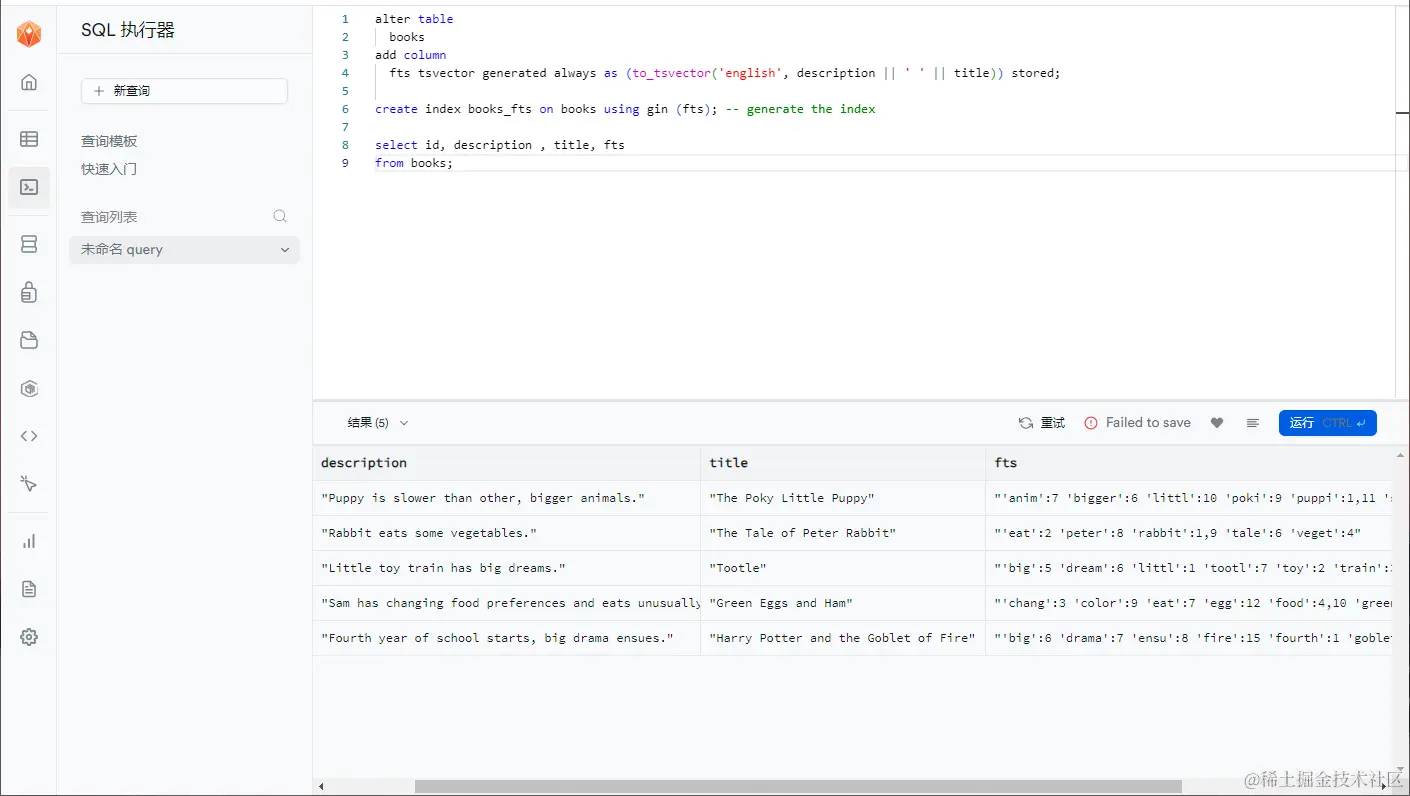This screenshot has height=796, width=1410.
Task: Create a new query with 新查询
Action: coord(184,91)
